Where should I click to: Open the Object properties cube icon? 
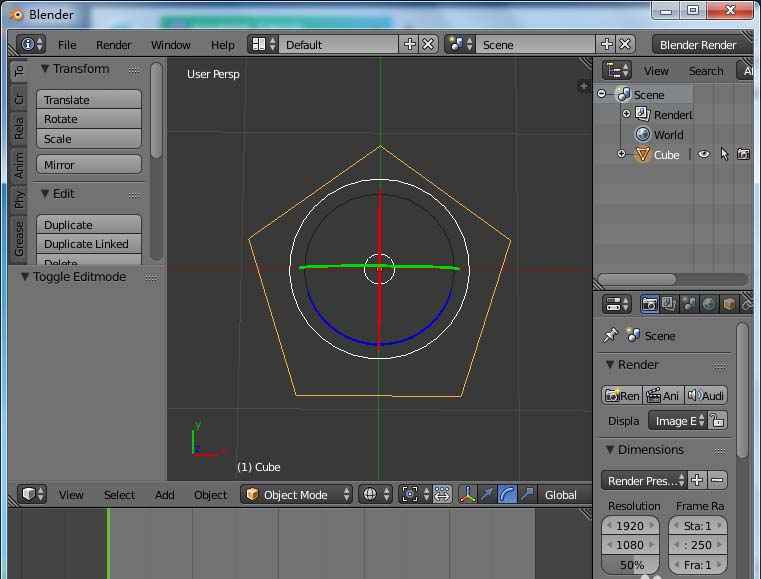[730, 304]
